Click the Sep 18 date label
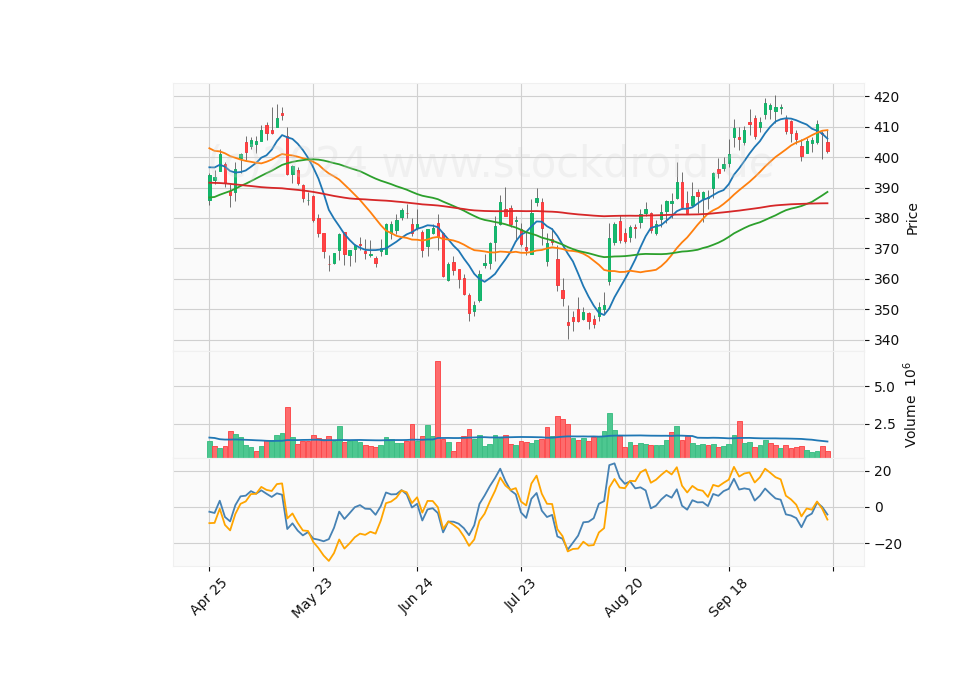The height and width of the screenshot is (690, 960). 728,597
